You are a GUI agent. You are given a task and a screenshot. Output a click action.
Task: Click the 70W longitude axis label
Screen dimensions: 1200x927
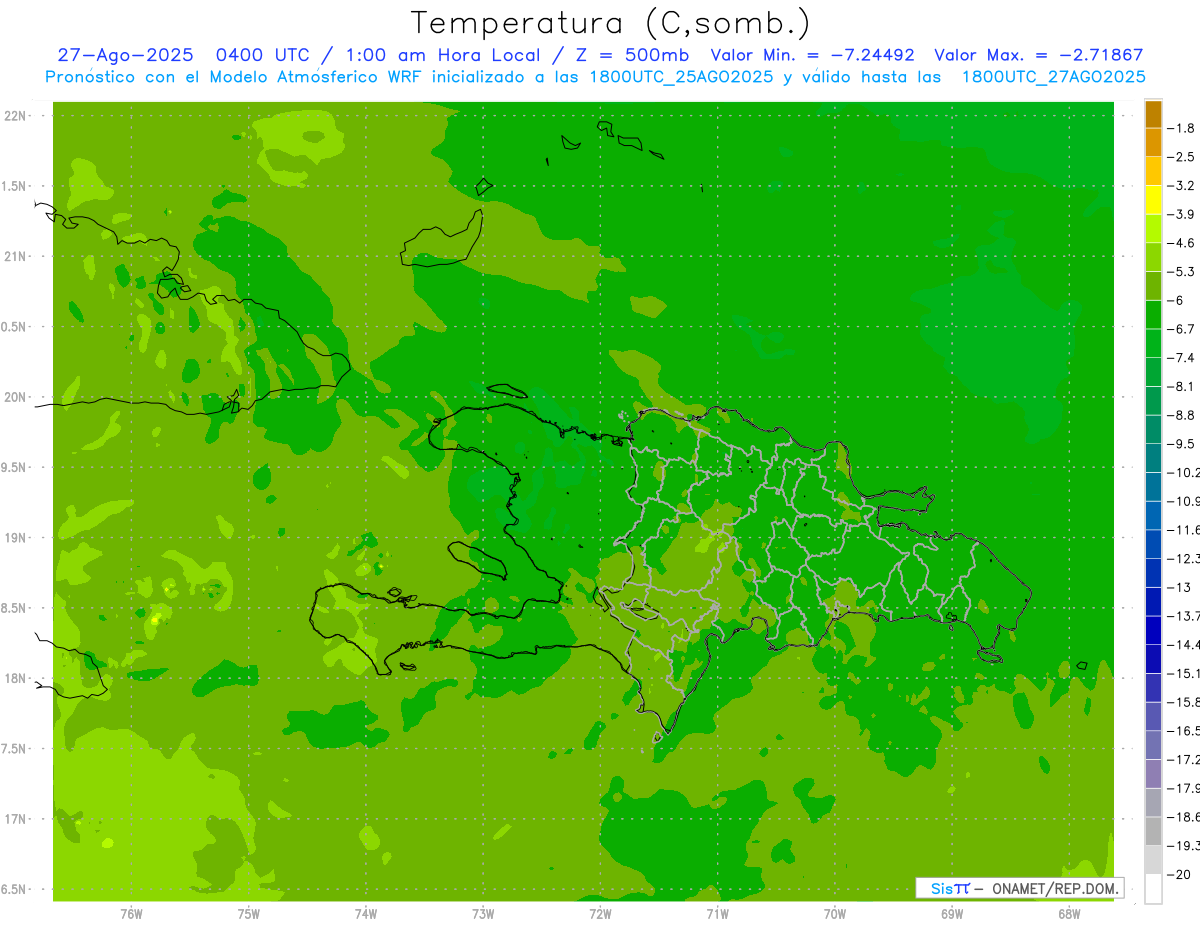[x=835, y=914]
